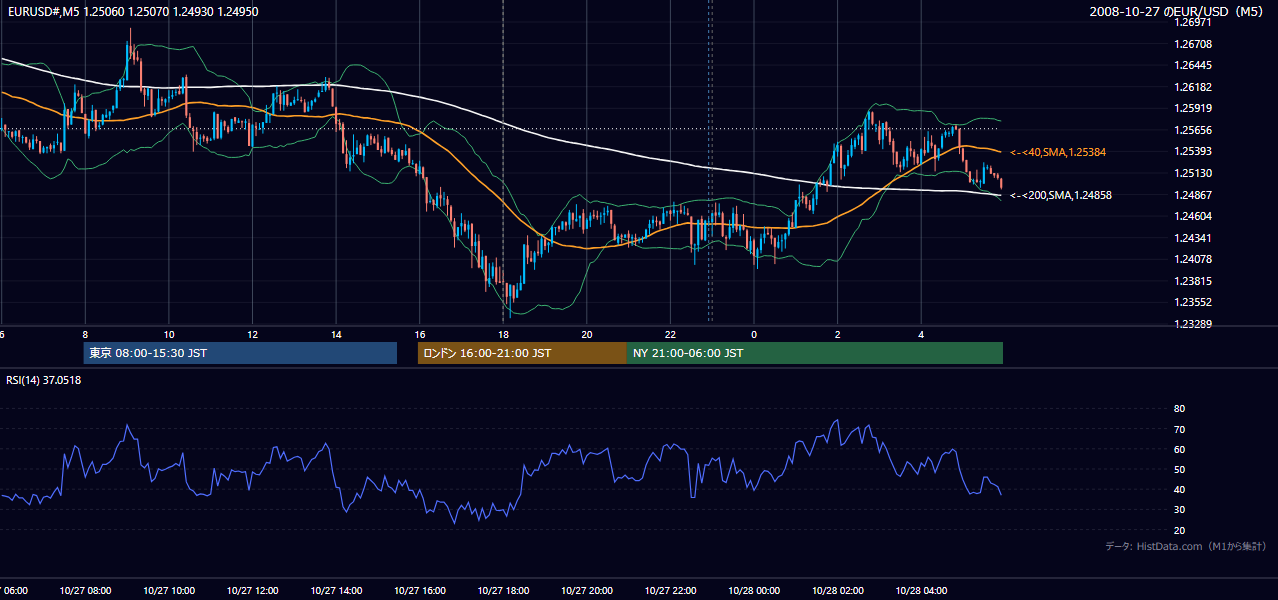Select the RSI(14) 37.0518 indicator label
Screen dimensions: 1278x600
(x=44, y=380)
